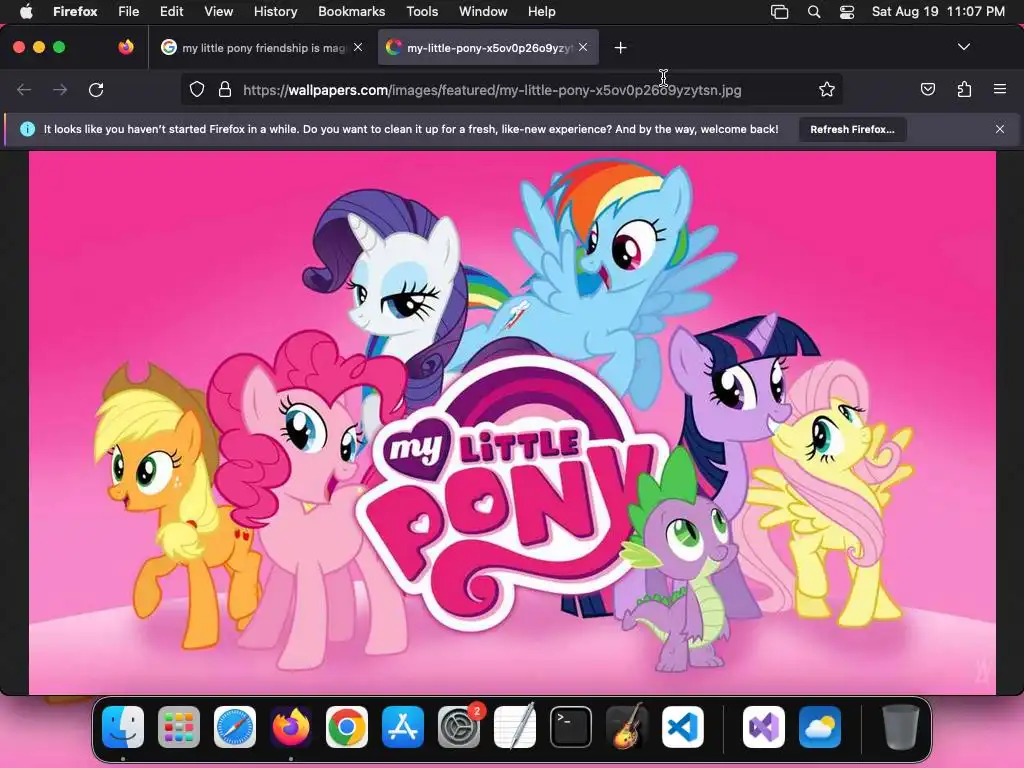Click the notification info icon
Screen dimensions: 1024x768
pyautogui.click(x=27, y=129)
